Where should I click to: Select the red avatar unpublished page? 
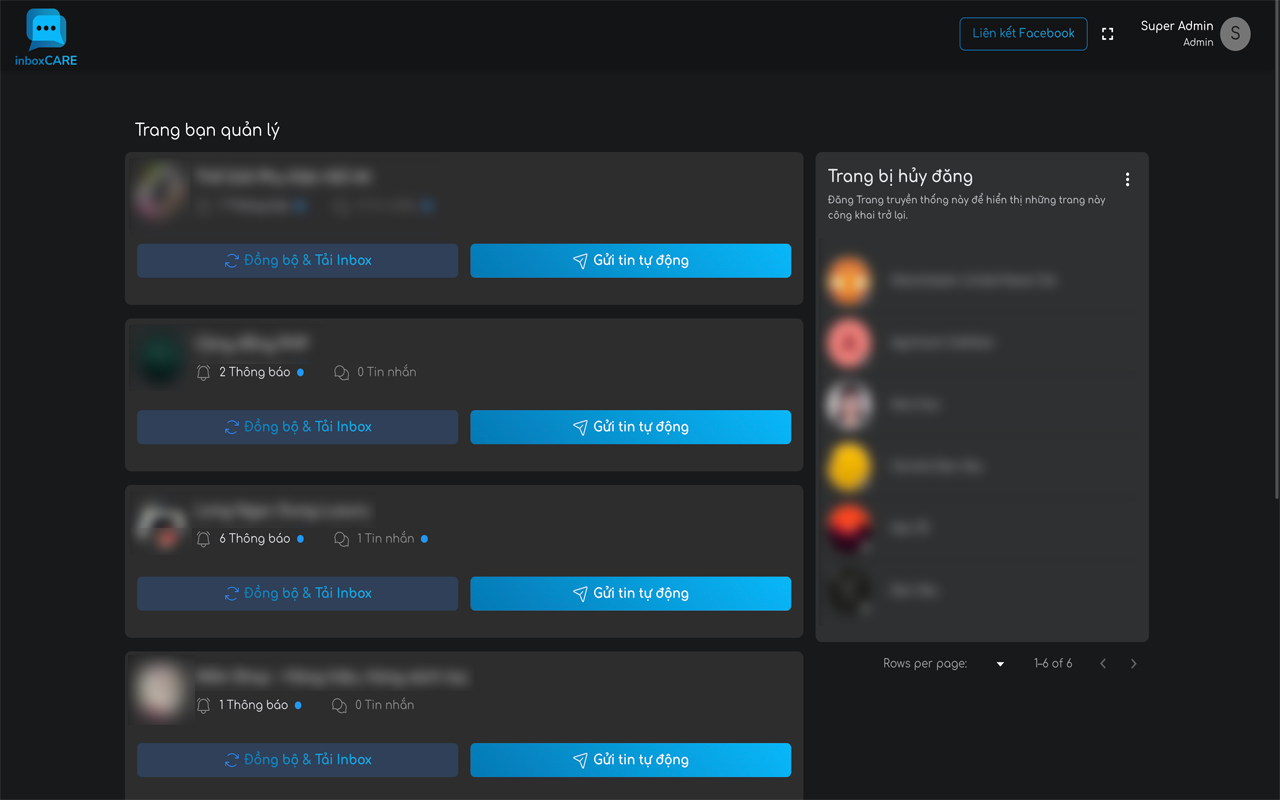click(x=849, y=343)
